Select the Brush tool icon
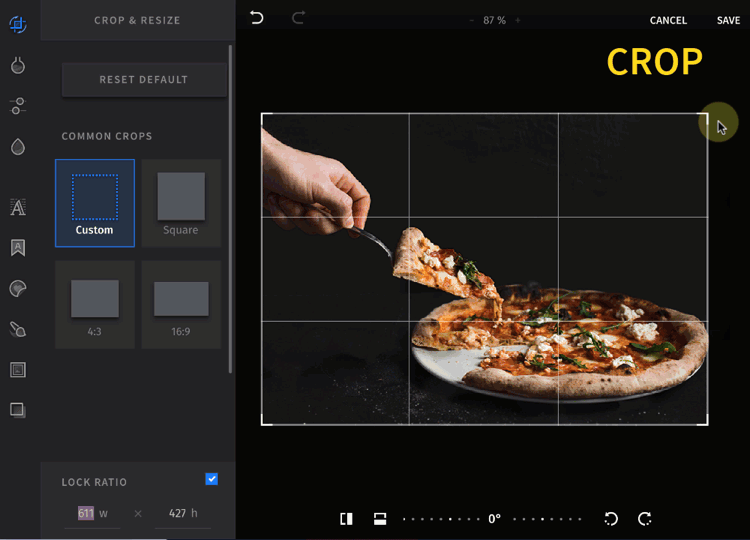This screenshot has width=750, height=540. pyautogui.click(x=18, y=329)
